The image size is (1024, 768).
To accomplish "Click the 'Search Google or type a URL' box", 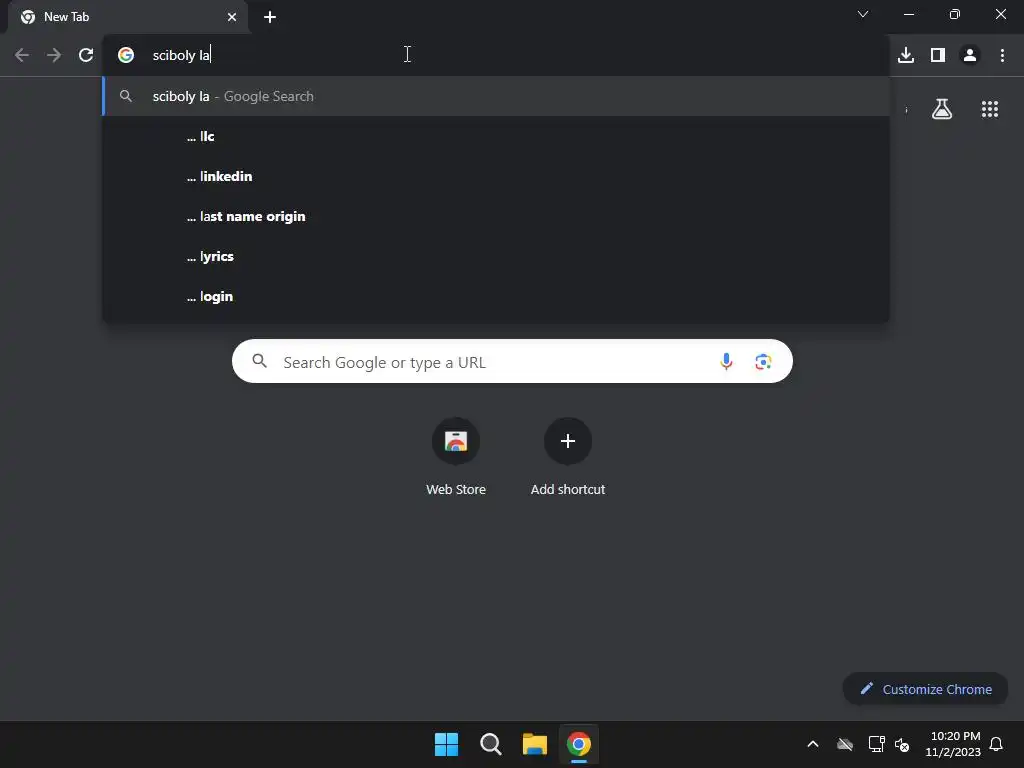I will click(512, 361).
